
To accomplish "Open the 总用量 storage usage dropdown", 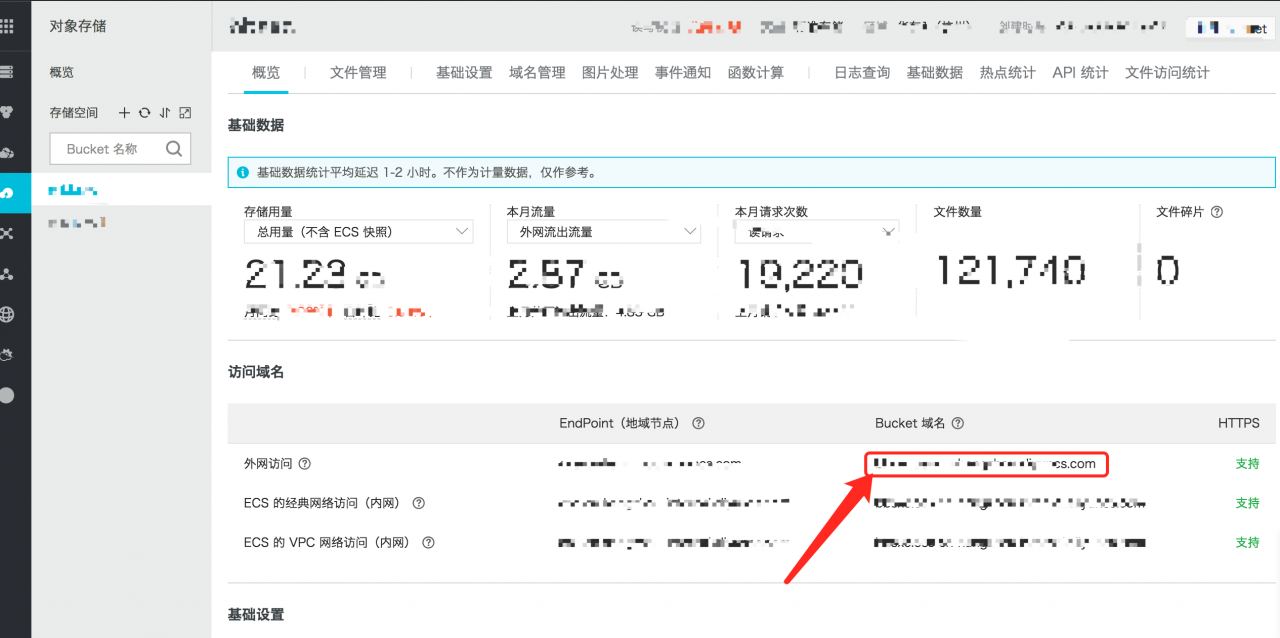I will (x=358, y=232).
